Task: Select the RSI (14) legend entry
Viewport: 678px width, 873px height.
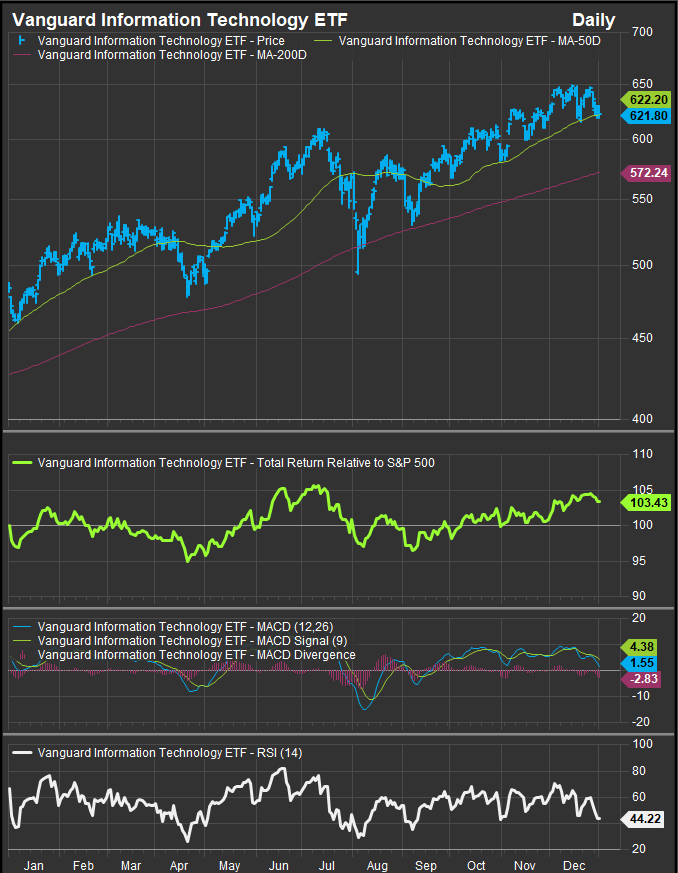Action: 170,753
